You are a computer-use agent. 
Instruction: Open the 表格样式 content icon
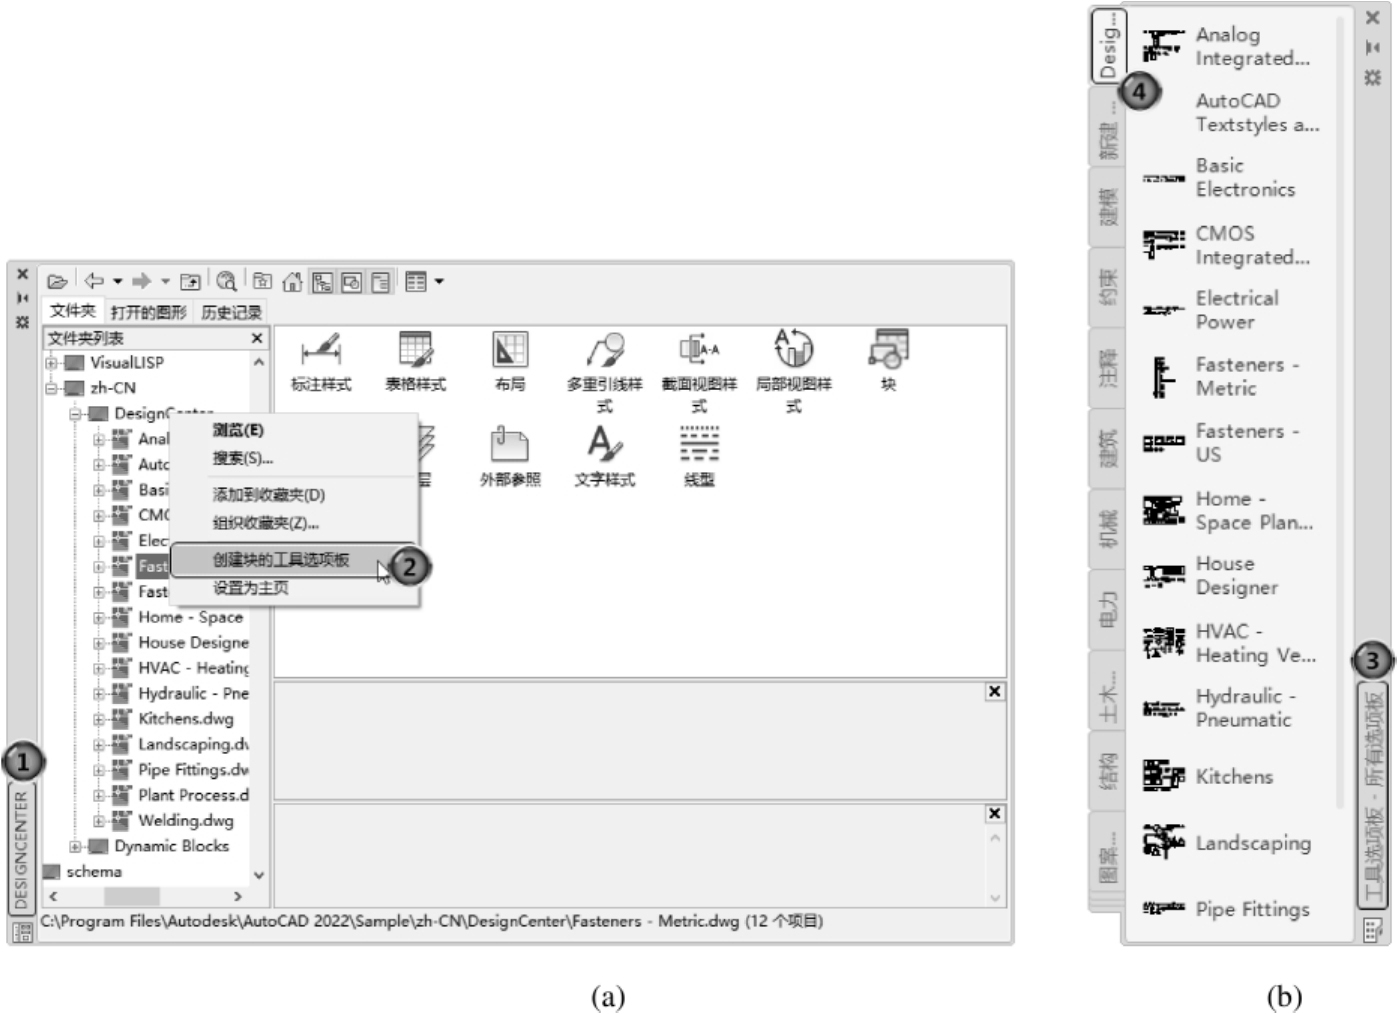point(415,361)
